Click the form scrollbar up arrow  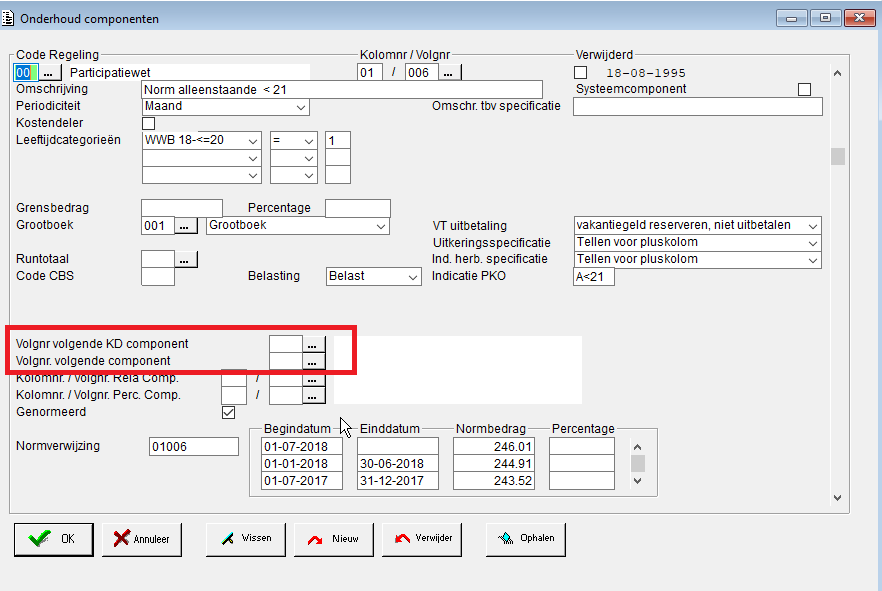[x=838, y=73]
